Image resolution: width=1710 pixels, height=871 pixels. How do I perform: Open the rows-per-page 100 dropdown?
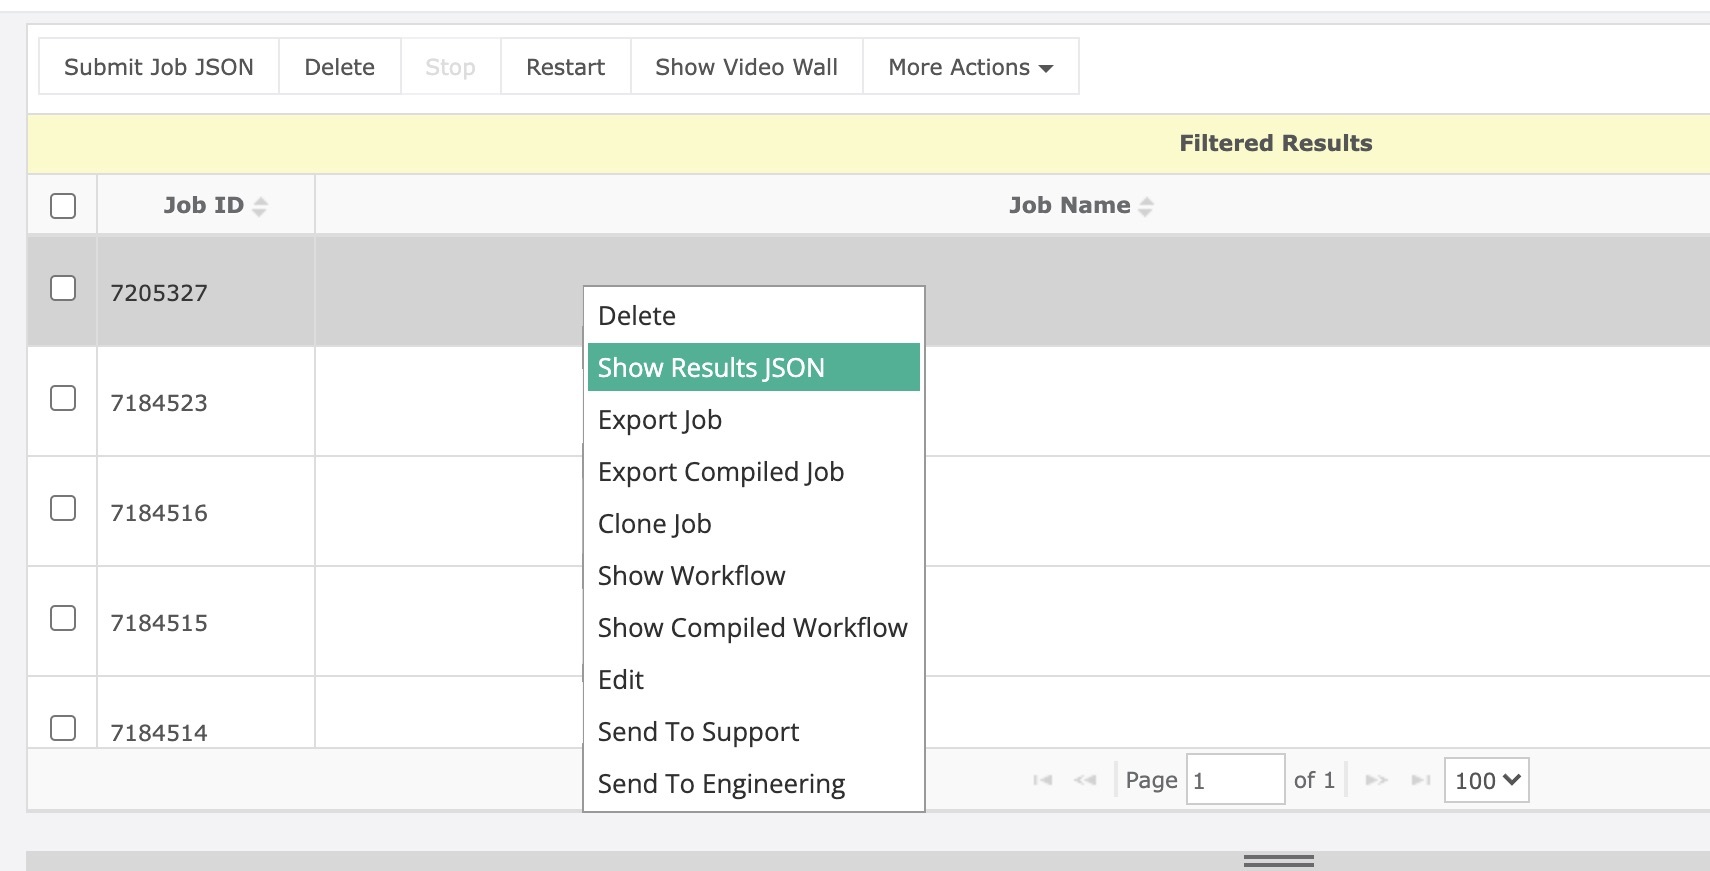1486,780
